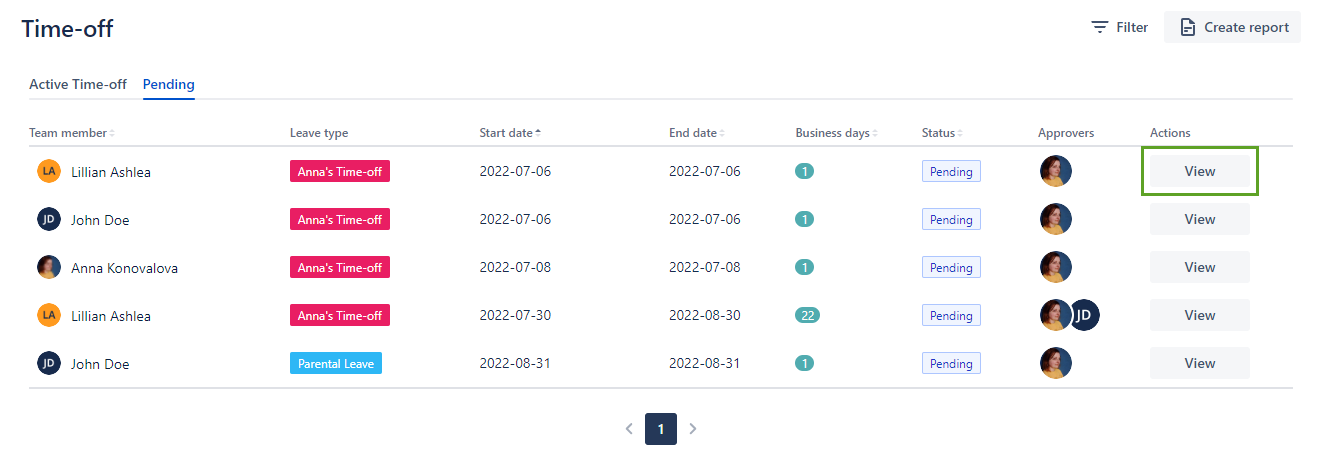Select page 1 in pagination
Viewport: 1327px width, 453px height.
tap(661, 429)
